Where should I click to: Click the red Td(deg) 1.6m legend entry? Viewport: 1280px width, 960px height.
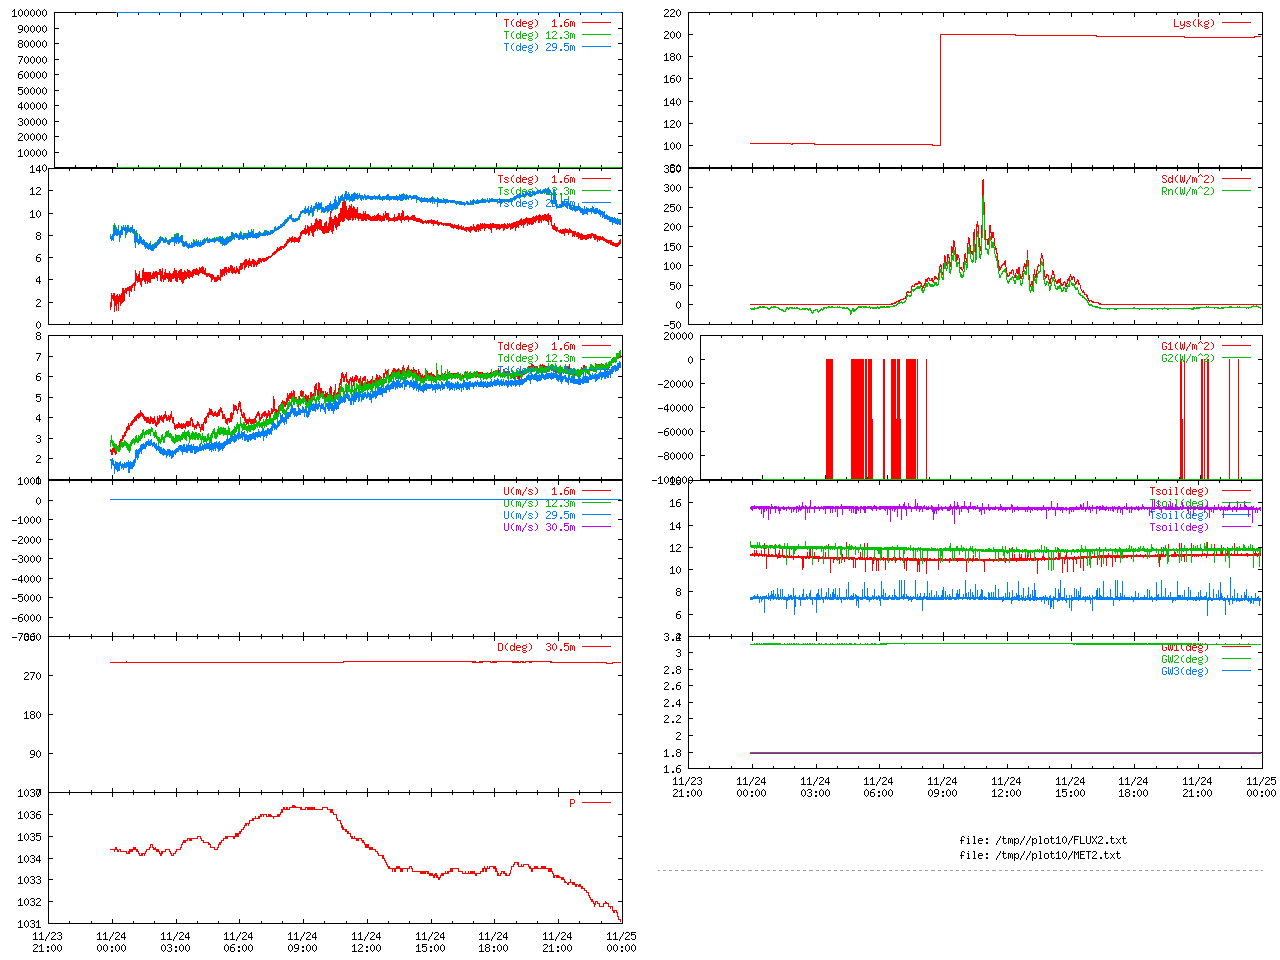pyautogui.click(x=536, y=346)
